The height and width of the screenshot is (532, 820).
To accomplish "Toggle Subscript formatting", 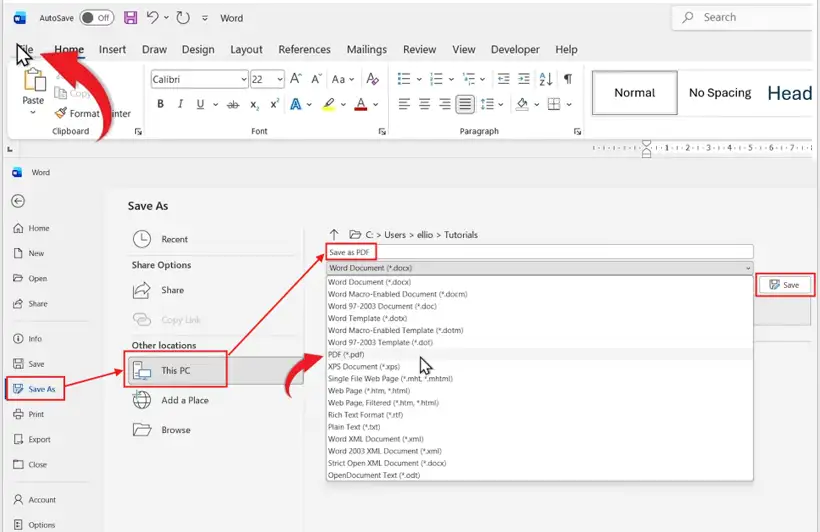I will point(254,105).
